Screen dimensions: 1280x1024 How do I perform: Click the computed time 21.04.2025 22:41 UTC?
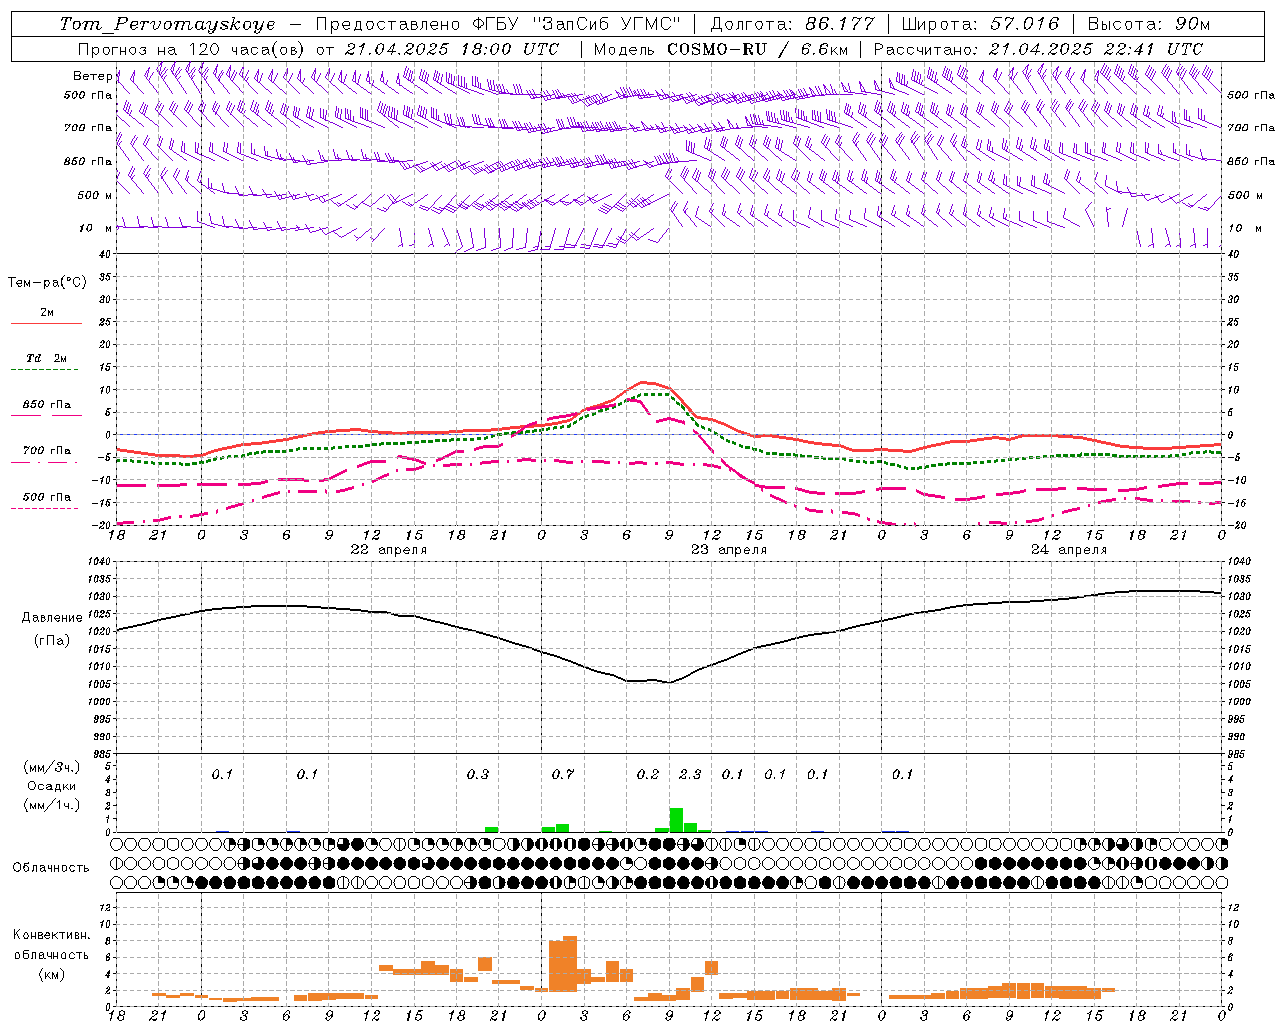pos(1096,49)
